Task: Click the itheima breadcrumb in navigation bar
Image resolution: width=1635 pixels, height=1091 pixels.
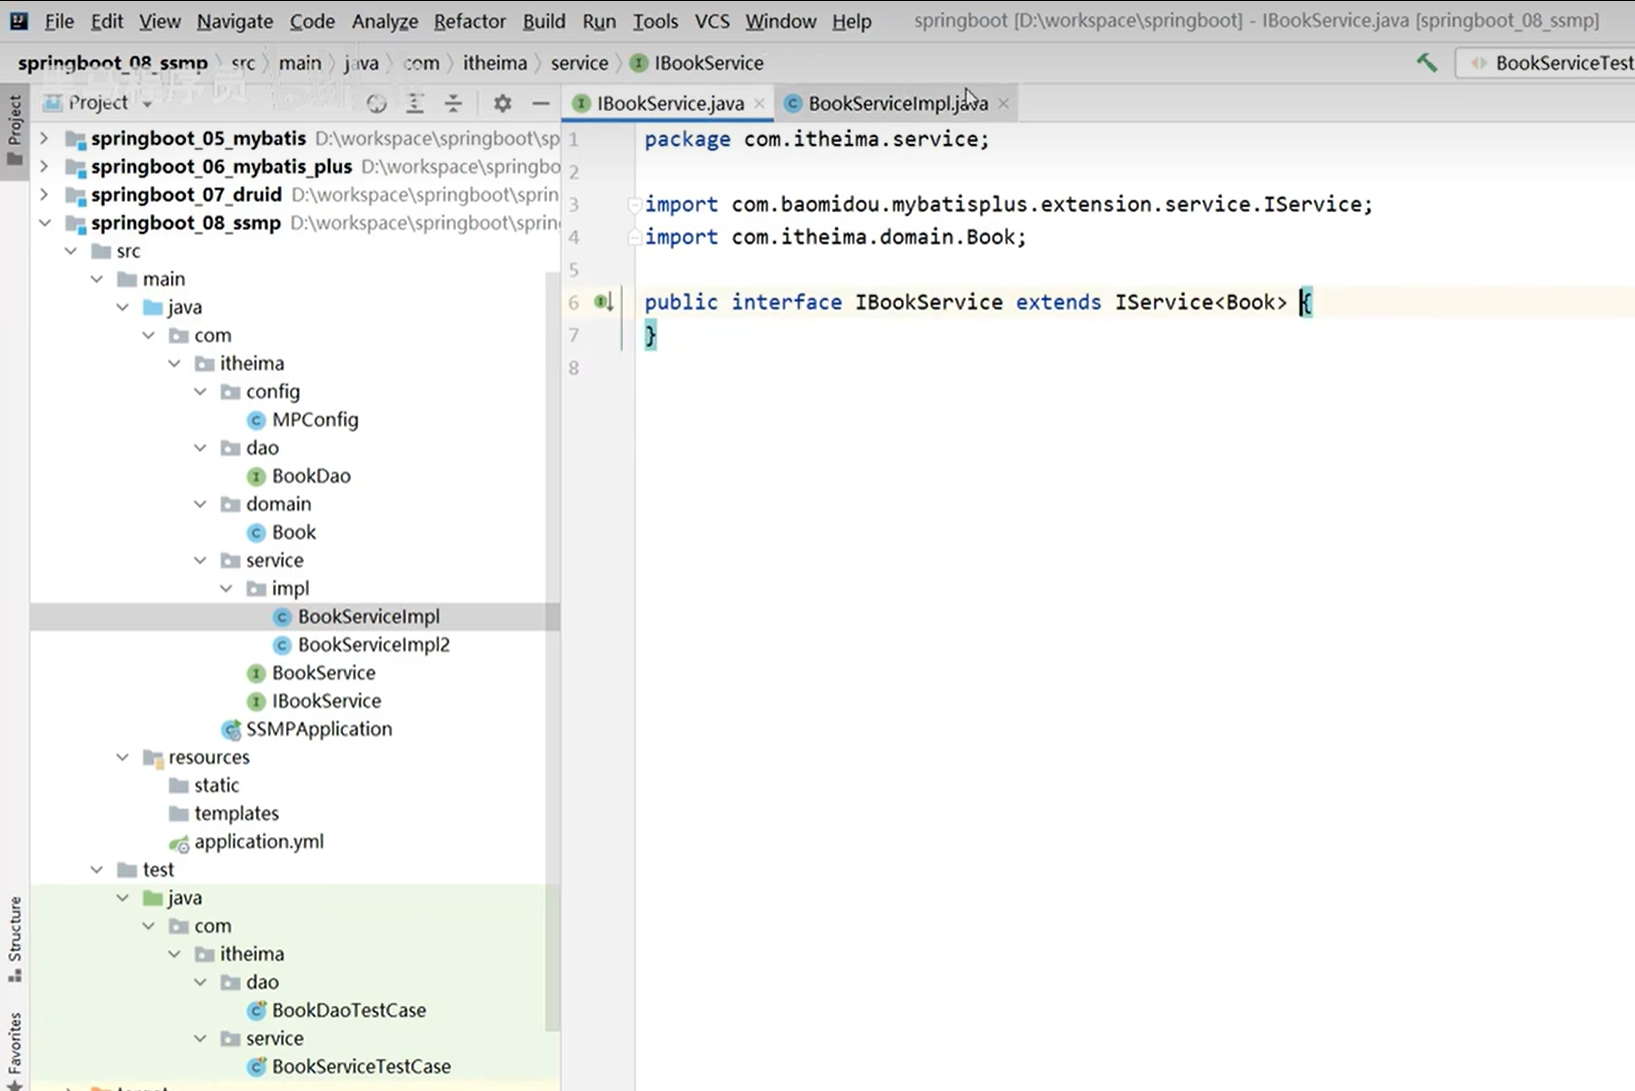Action: coord(494,63)
